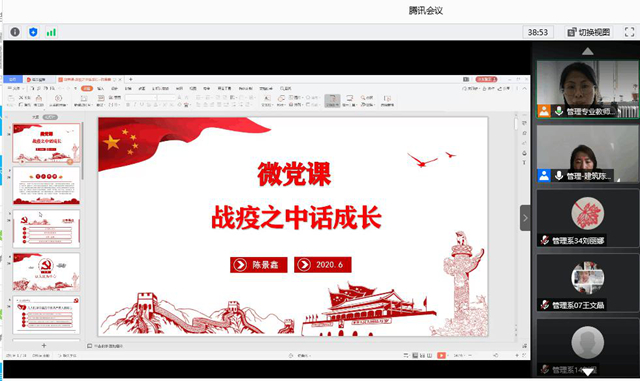The width and height of the screenshot is (640, 381).
Task: Click the blue security shield icon
Action: coord(33,32)
